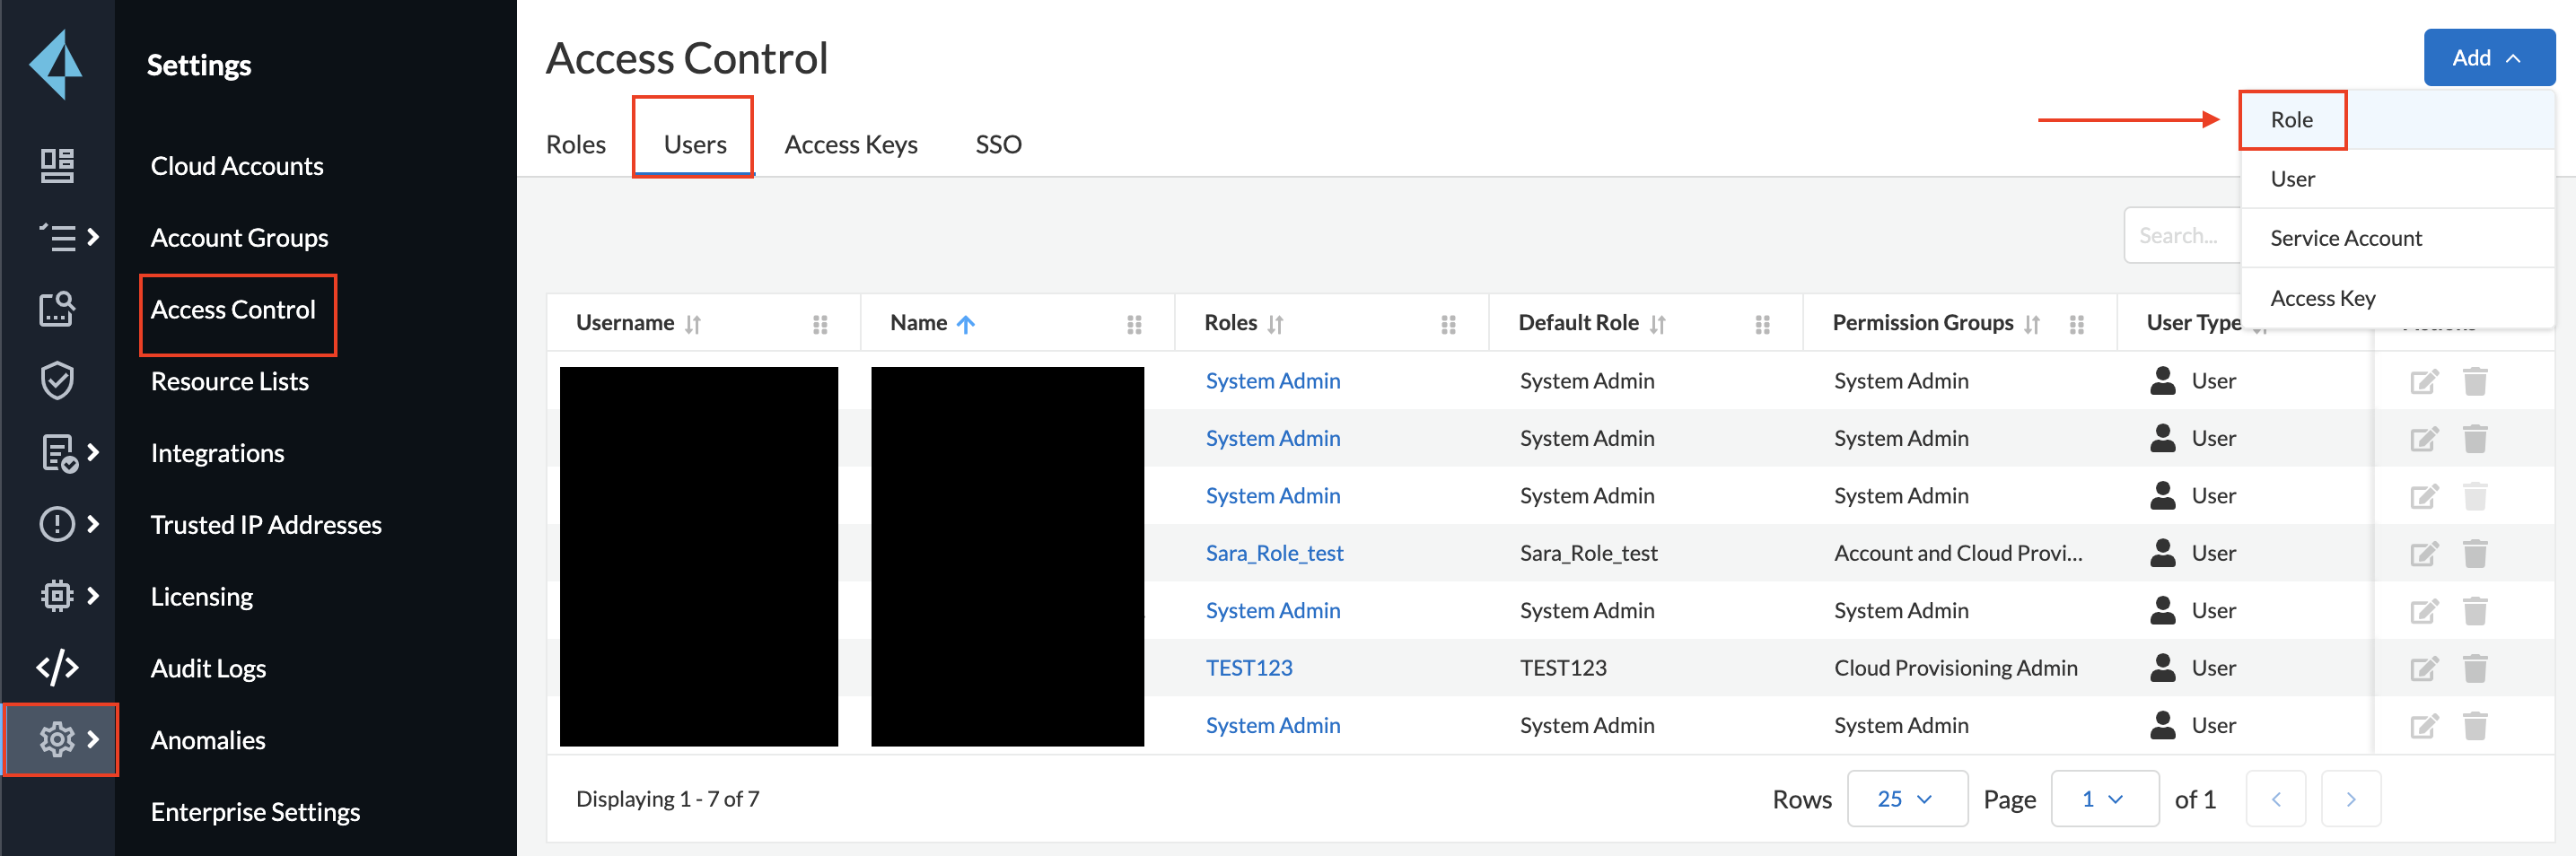This screenshot has height=856, width=2576.
Task: Sort table by Username column
Action: [x=692, y=324]
